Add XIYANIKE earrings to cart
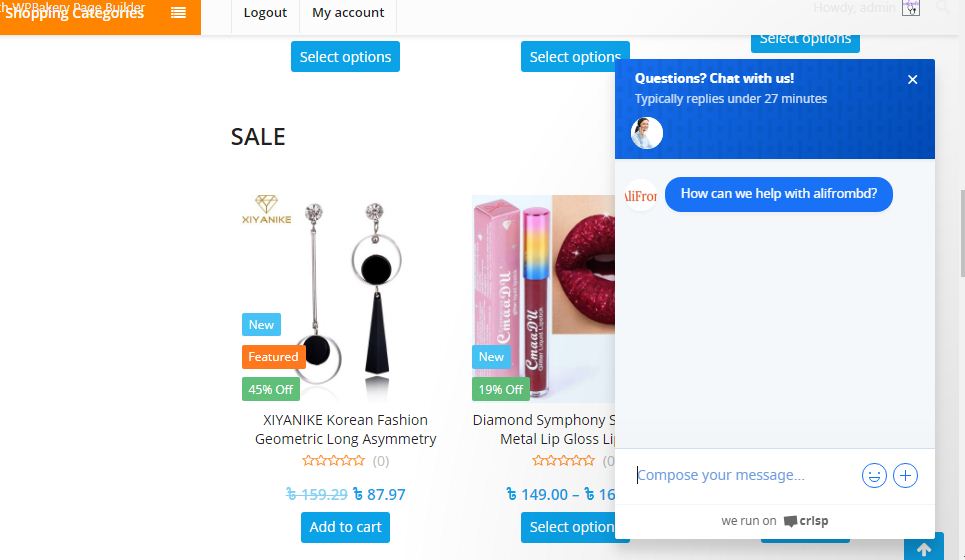Image resolution: width=965 pixels, height=560 pixels. pyautogui.click(x=345, y=527)
